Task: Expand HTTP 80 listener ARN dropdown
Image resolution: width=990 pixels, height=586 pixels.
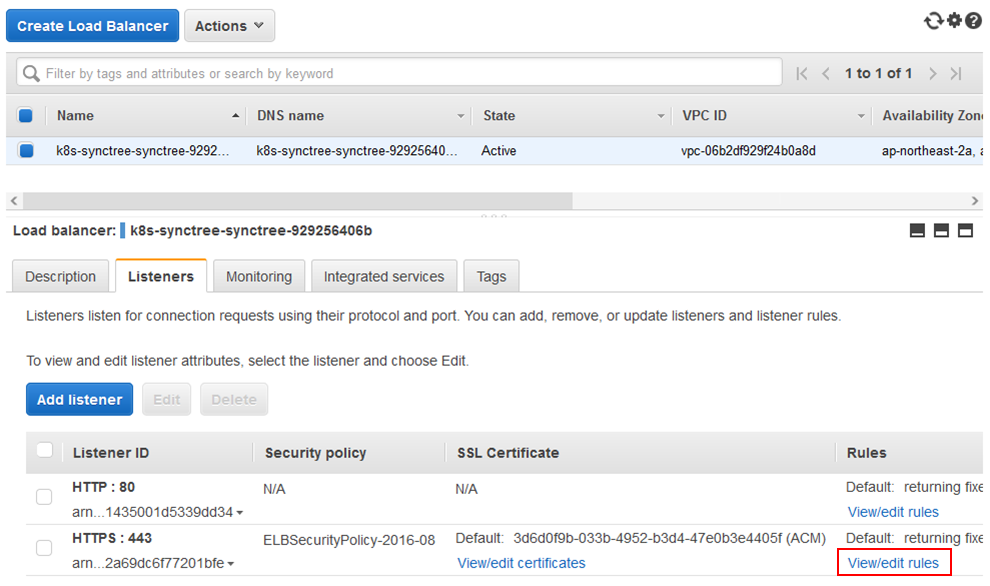Action: pos(240,513)
